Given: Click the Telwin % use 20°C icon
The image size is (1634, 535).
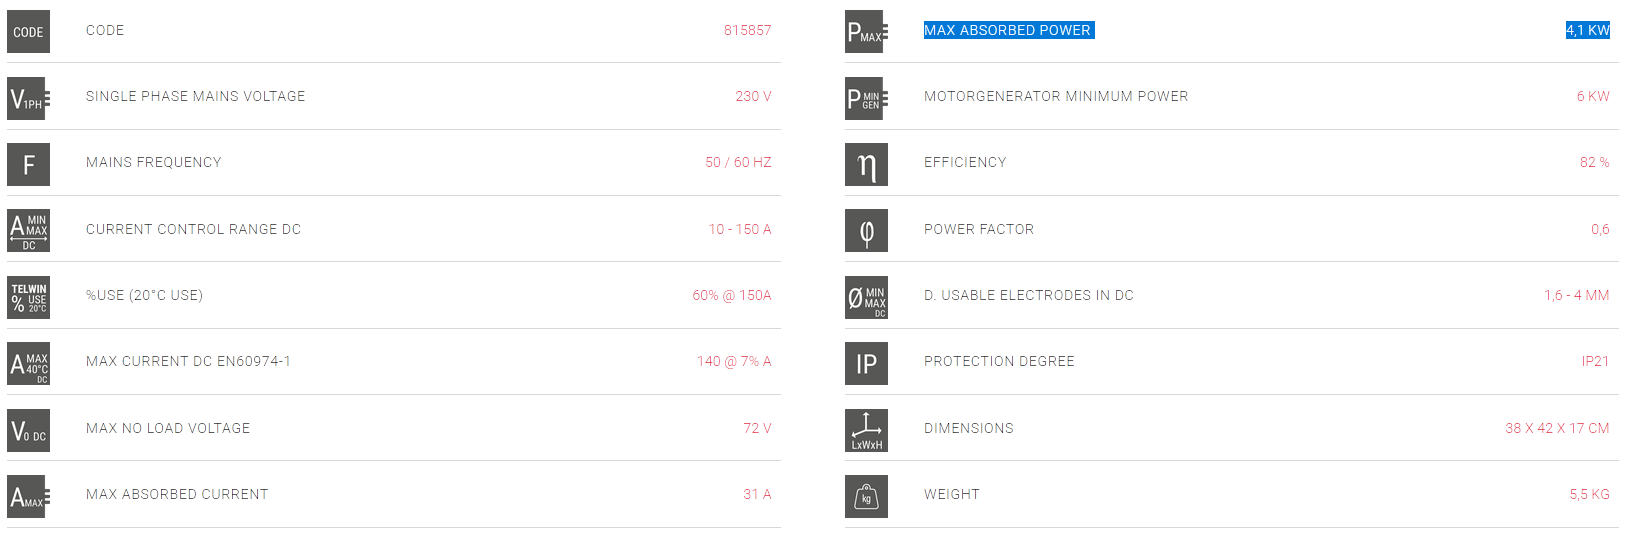Looking at the screenshot, I should (28, 297).
